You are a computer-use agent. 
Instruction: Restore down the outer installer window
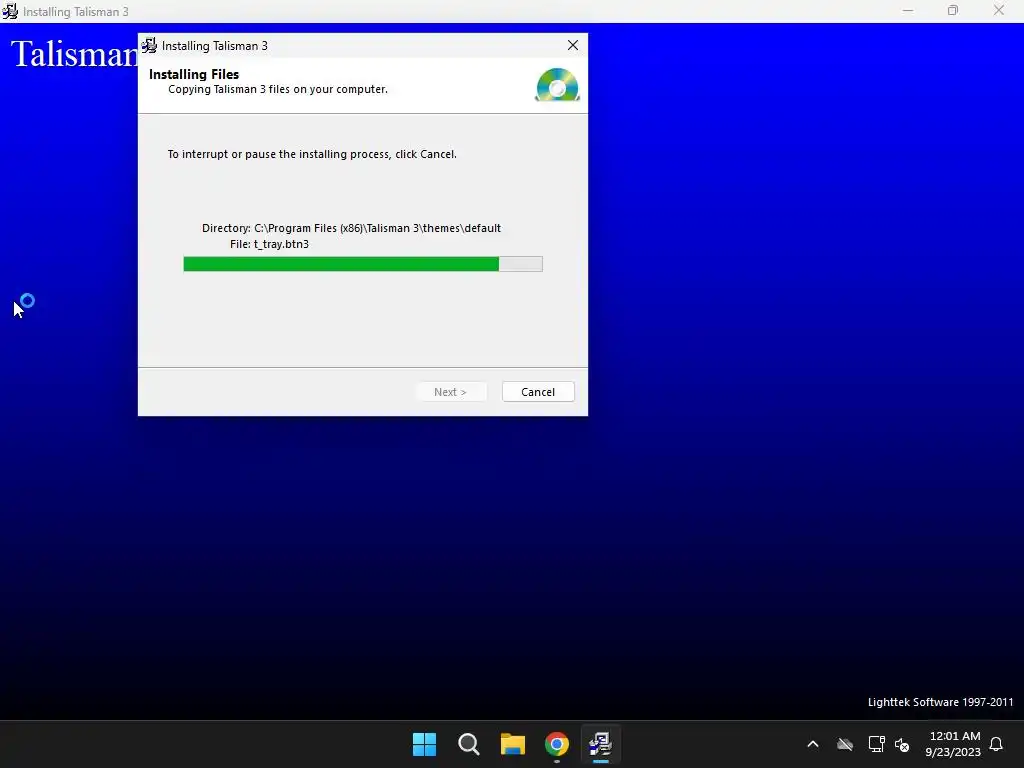(953, 11)
